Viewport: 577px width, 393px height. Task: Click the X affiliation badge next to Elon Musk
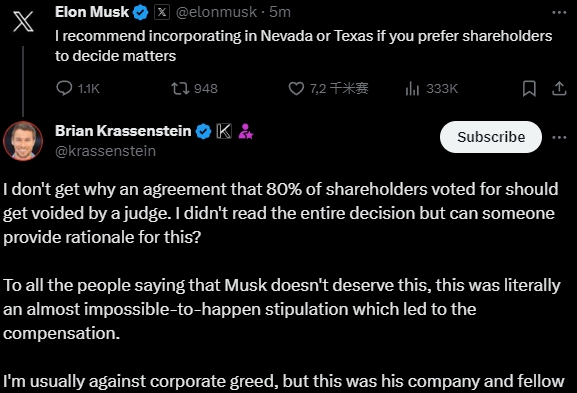162,12
